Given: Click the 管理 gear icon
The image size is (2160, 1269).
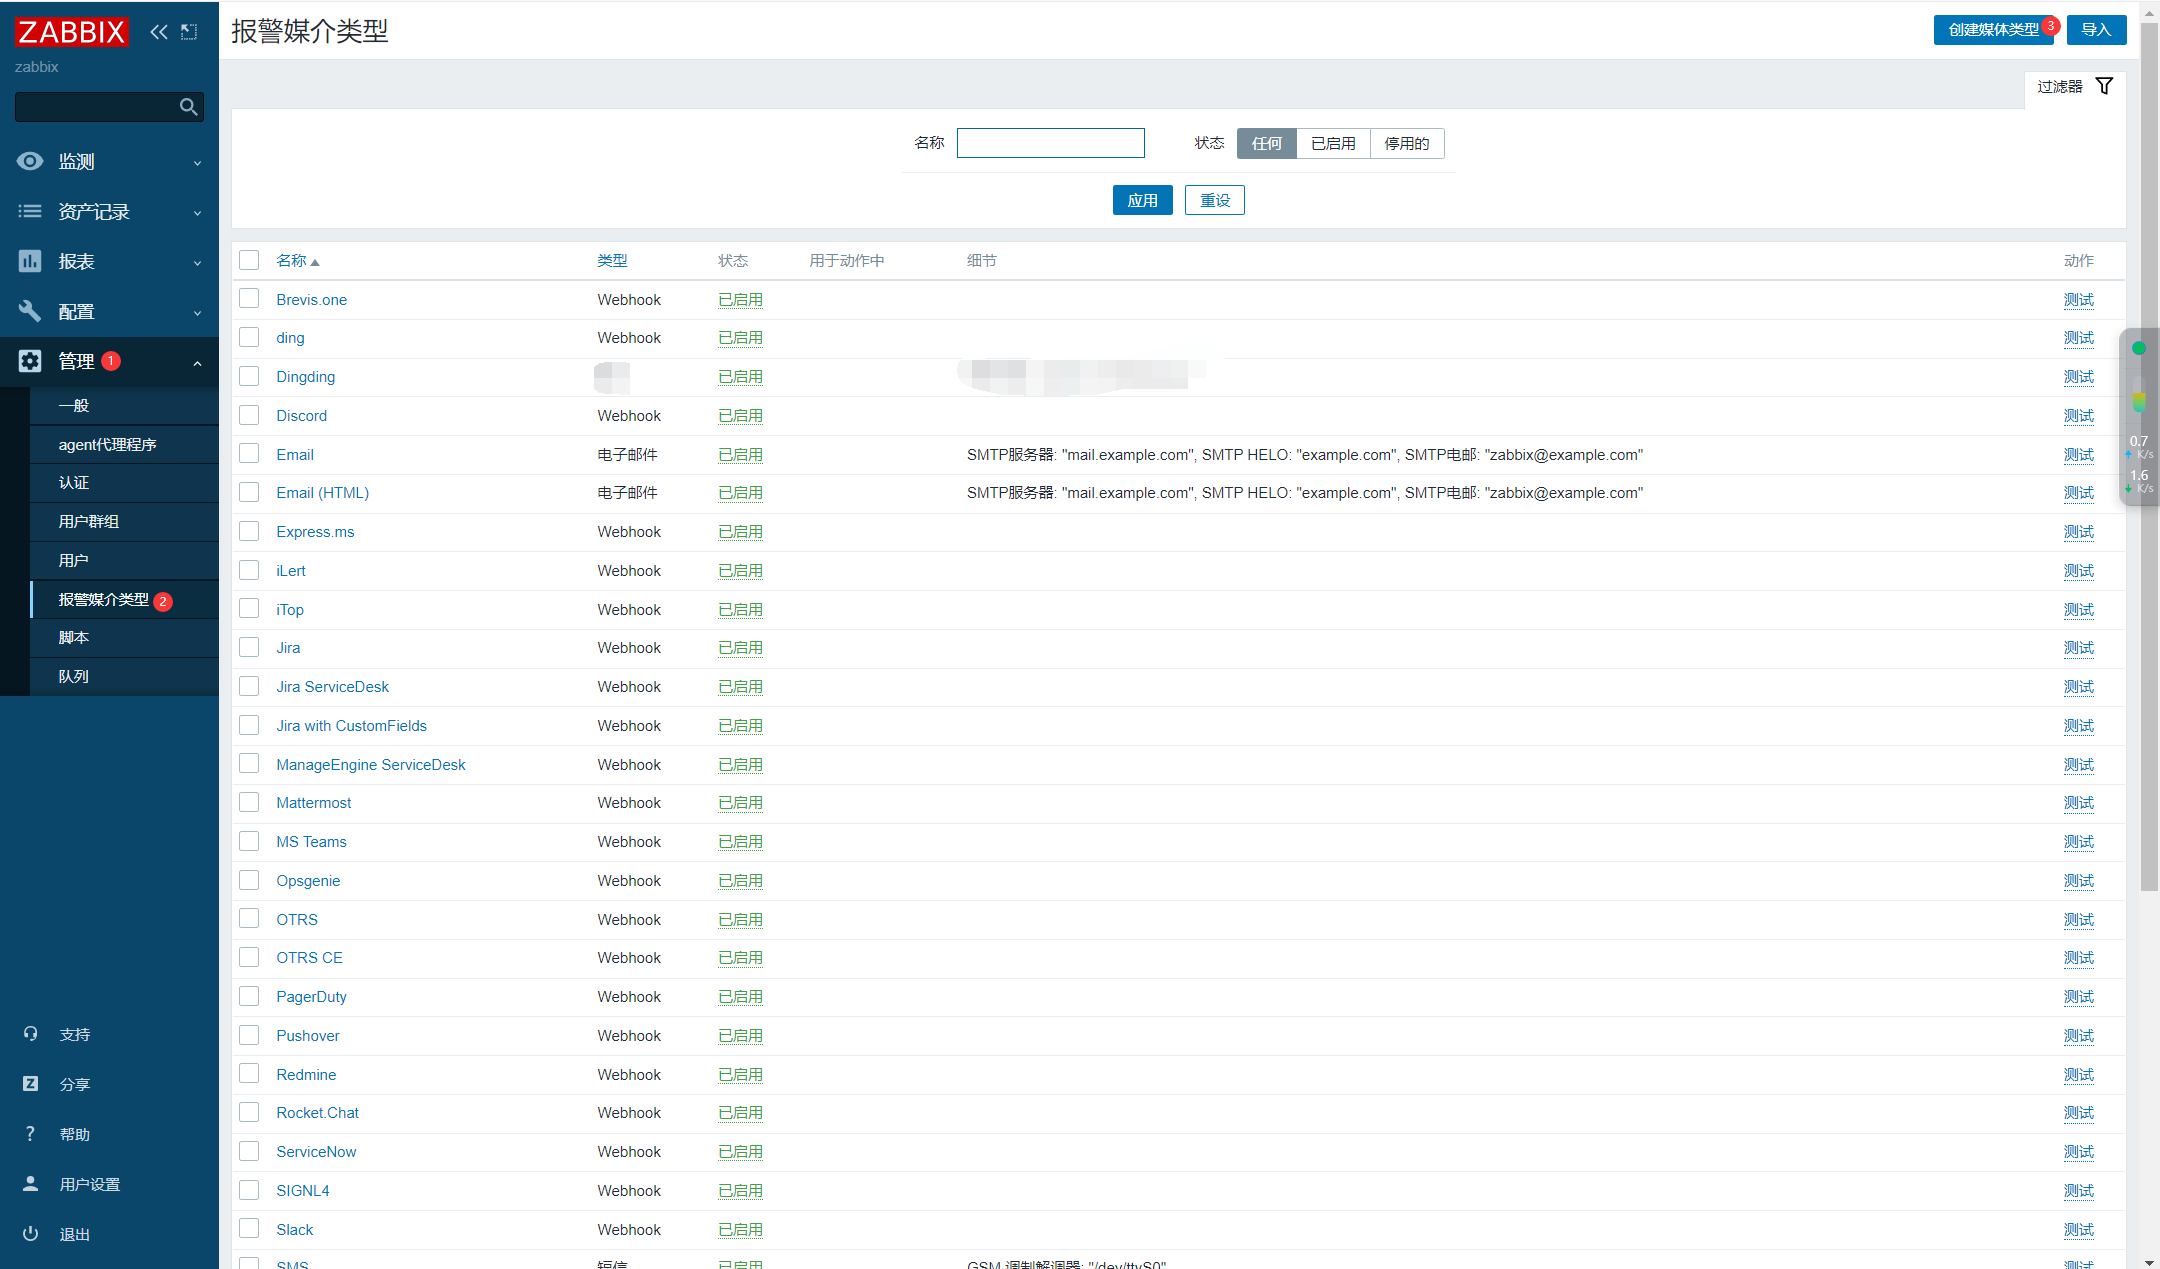Looking at the screenshot, I should click(x=30, y=361).
